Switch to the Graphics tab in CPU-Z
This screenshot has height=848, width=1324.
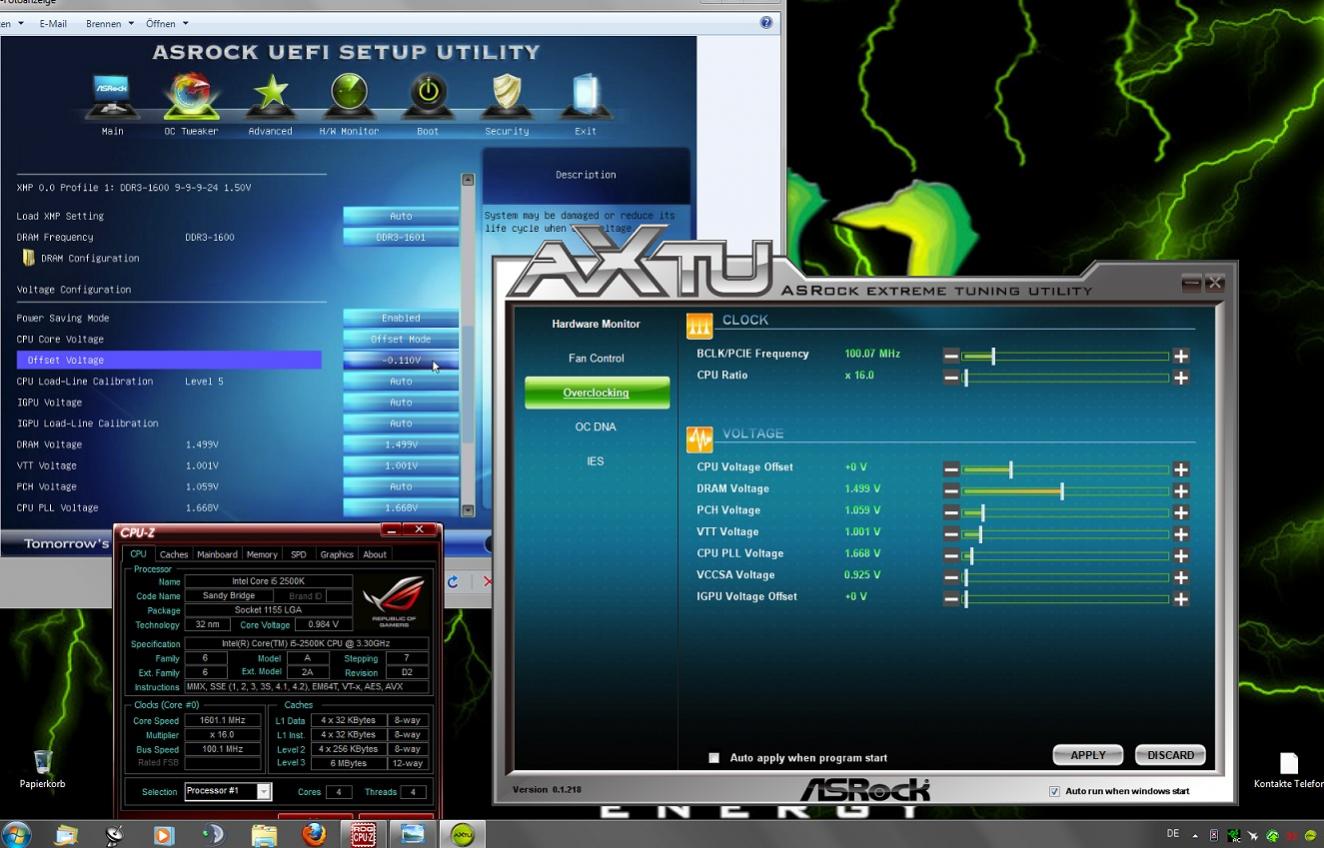click(x=337, y=554)
